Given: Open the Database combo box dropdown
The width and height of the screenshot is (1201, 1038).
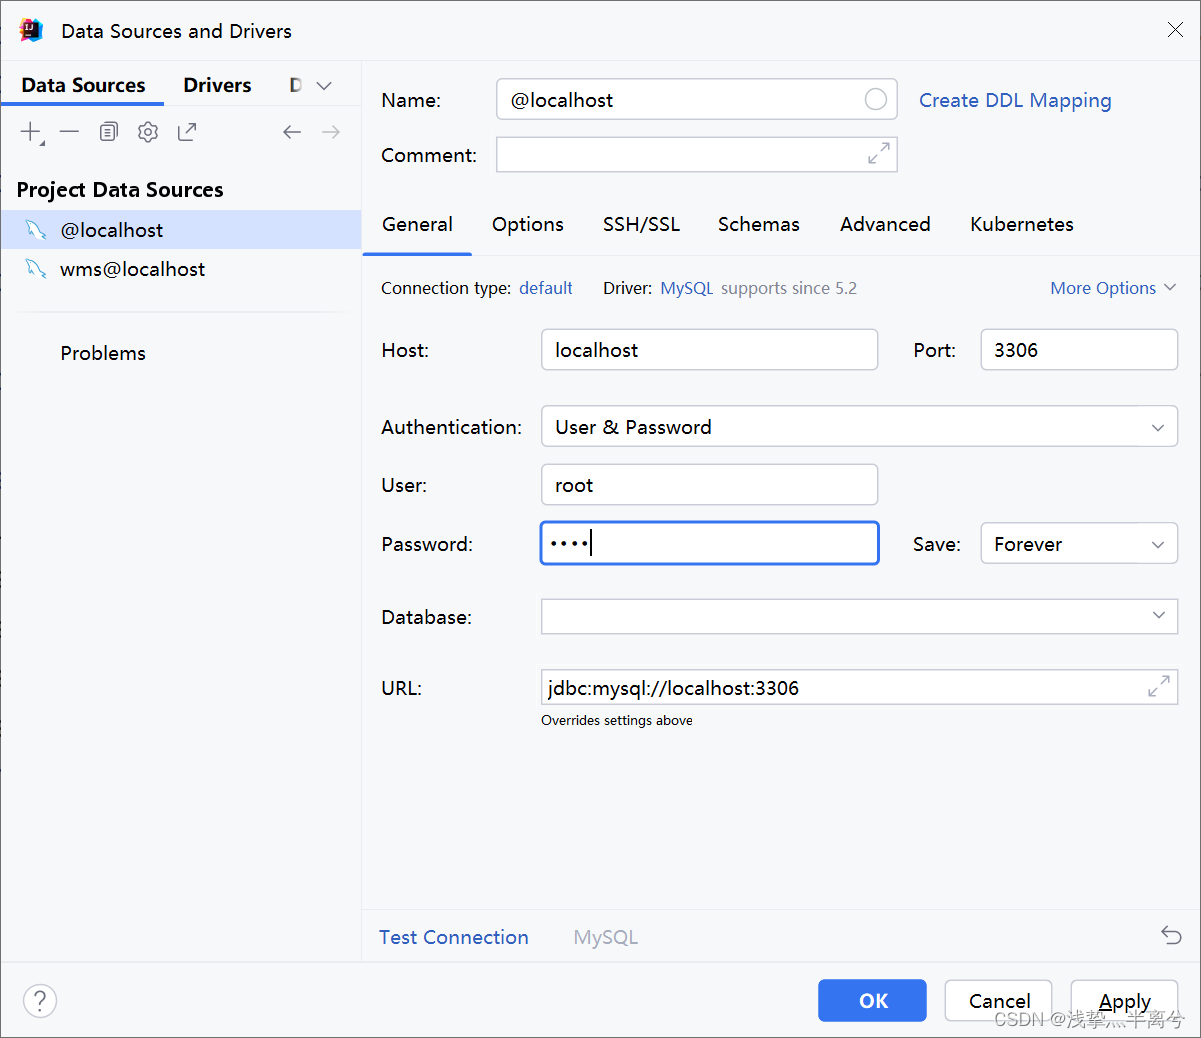Looking at the screenshot, I should click(x=1158, y=616).
